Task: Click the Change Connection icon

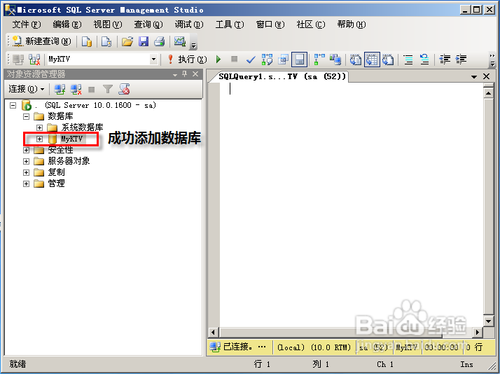Action: click(x=34, y=60)
